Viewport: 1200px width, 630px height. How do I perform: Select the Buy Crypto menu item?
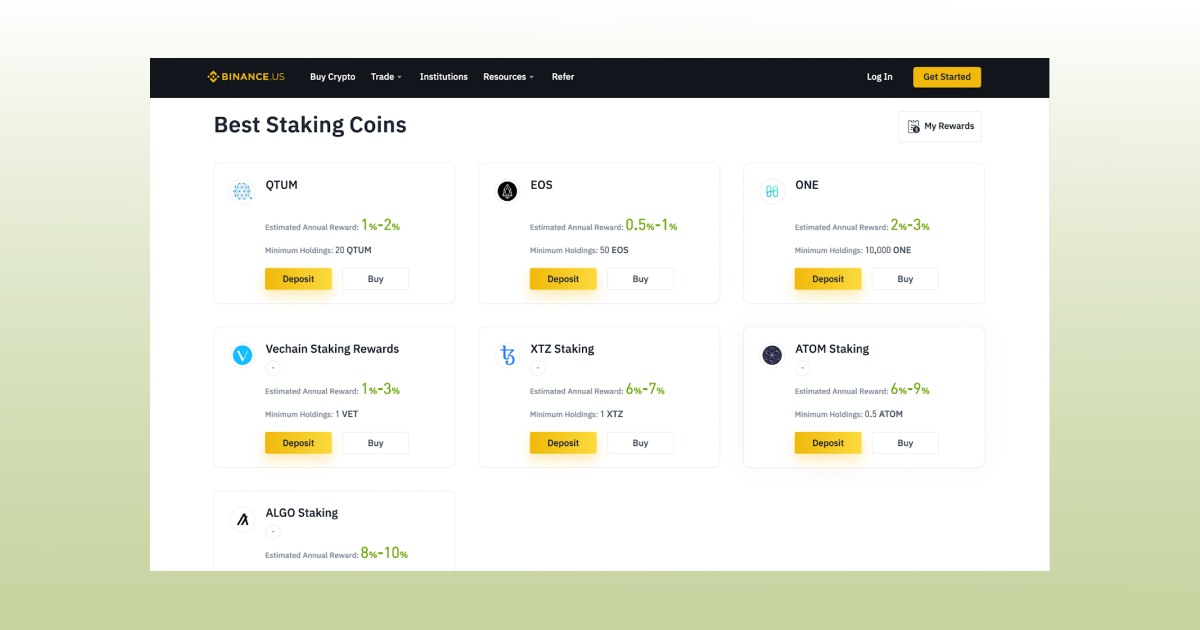pos(332,77)
